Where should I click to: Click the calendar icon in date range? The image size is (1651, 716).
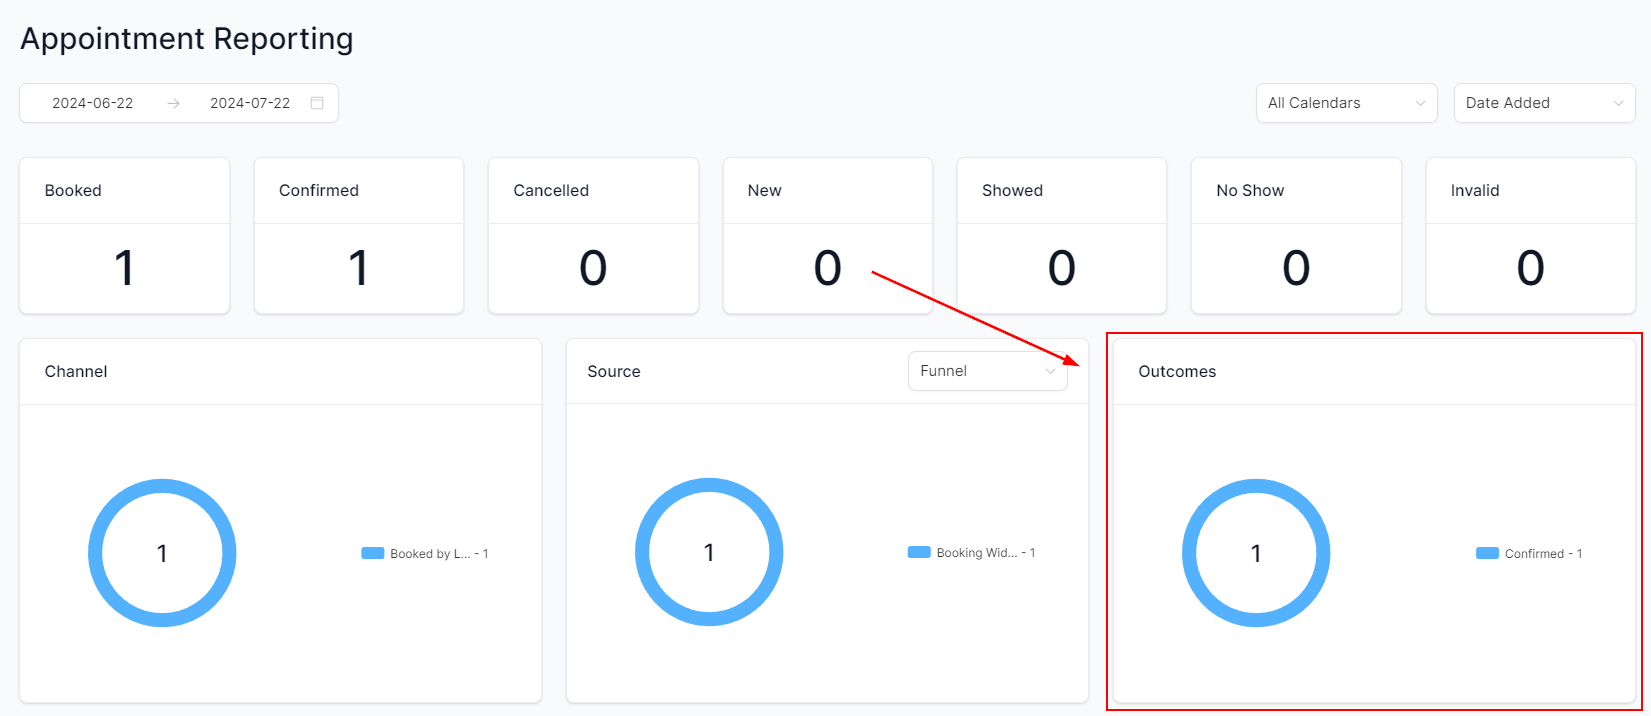(317, 103)
